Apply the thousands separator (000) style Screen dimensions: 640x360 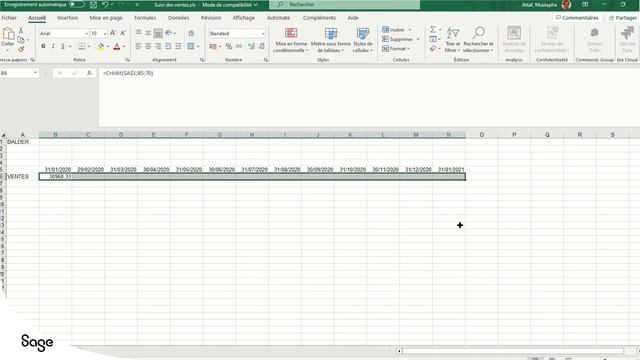[x=239, y=47]
